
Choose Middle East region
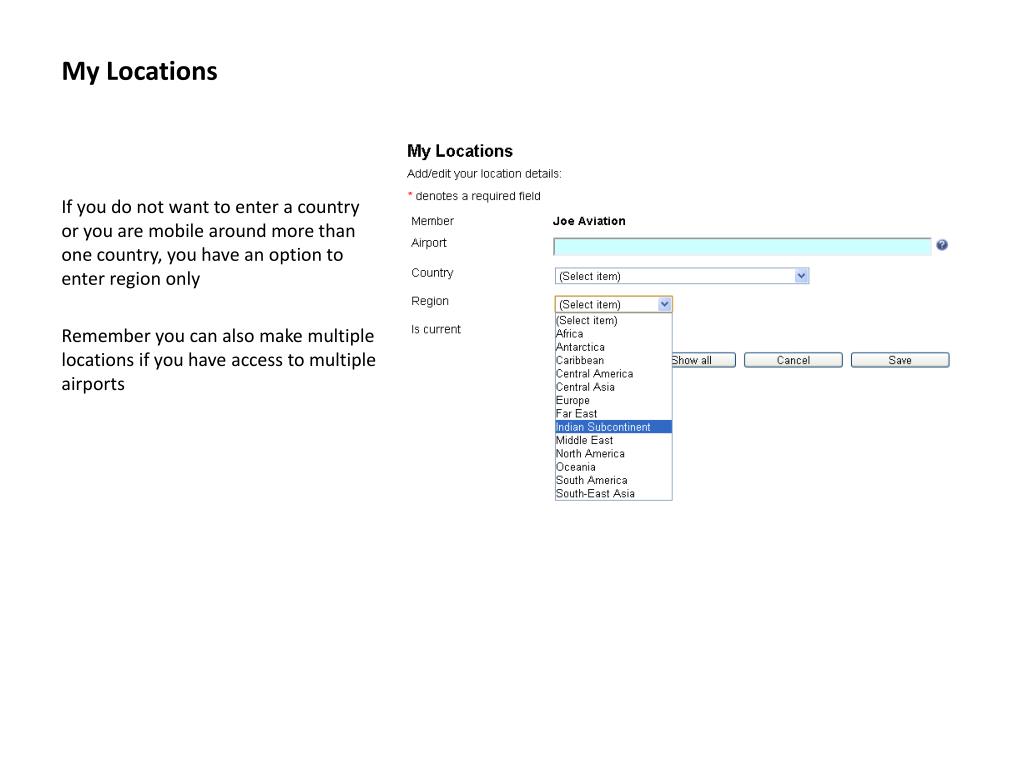[613, 441]
